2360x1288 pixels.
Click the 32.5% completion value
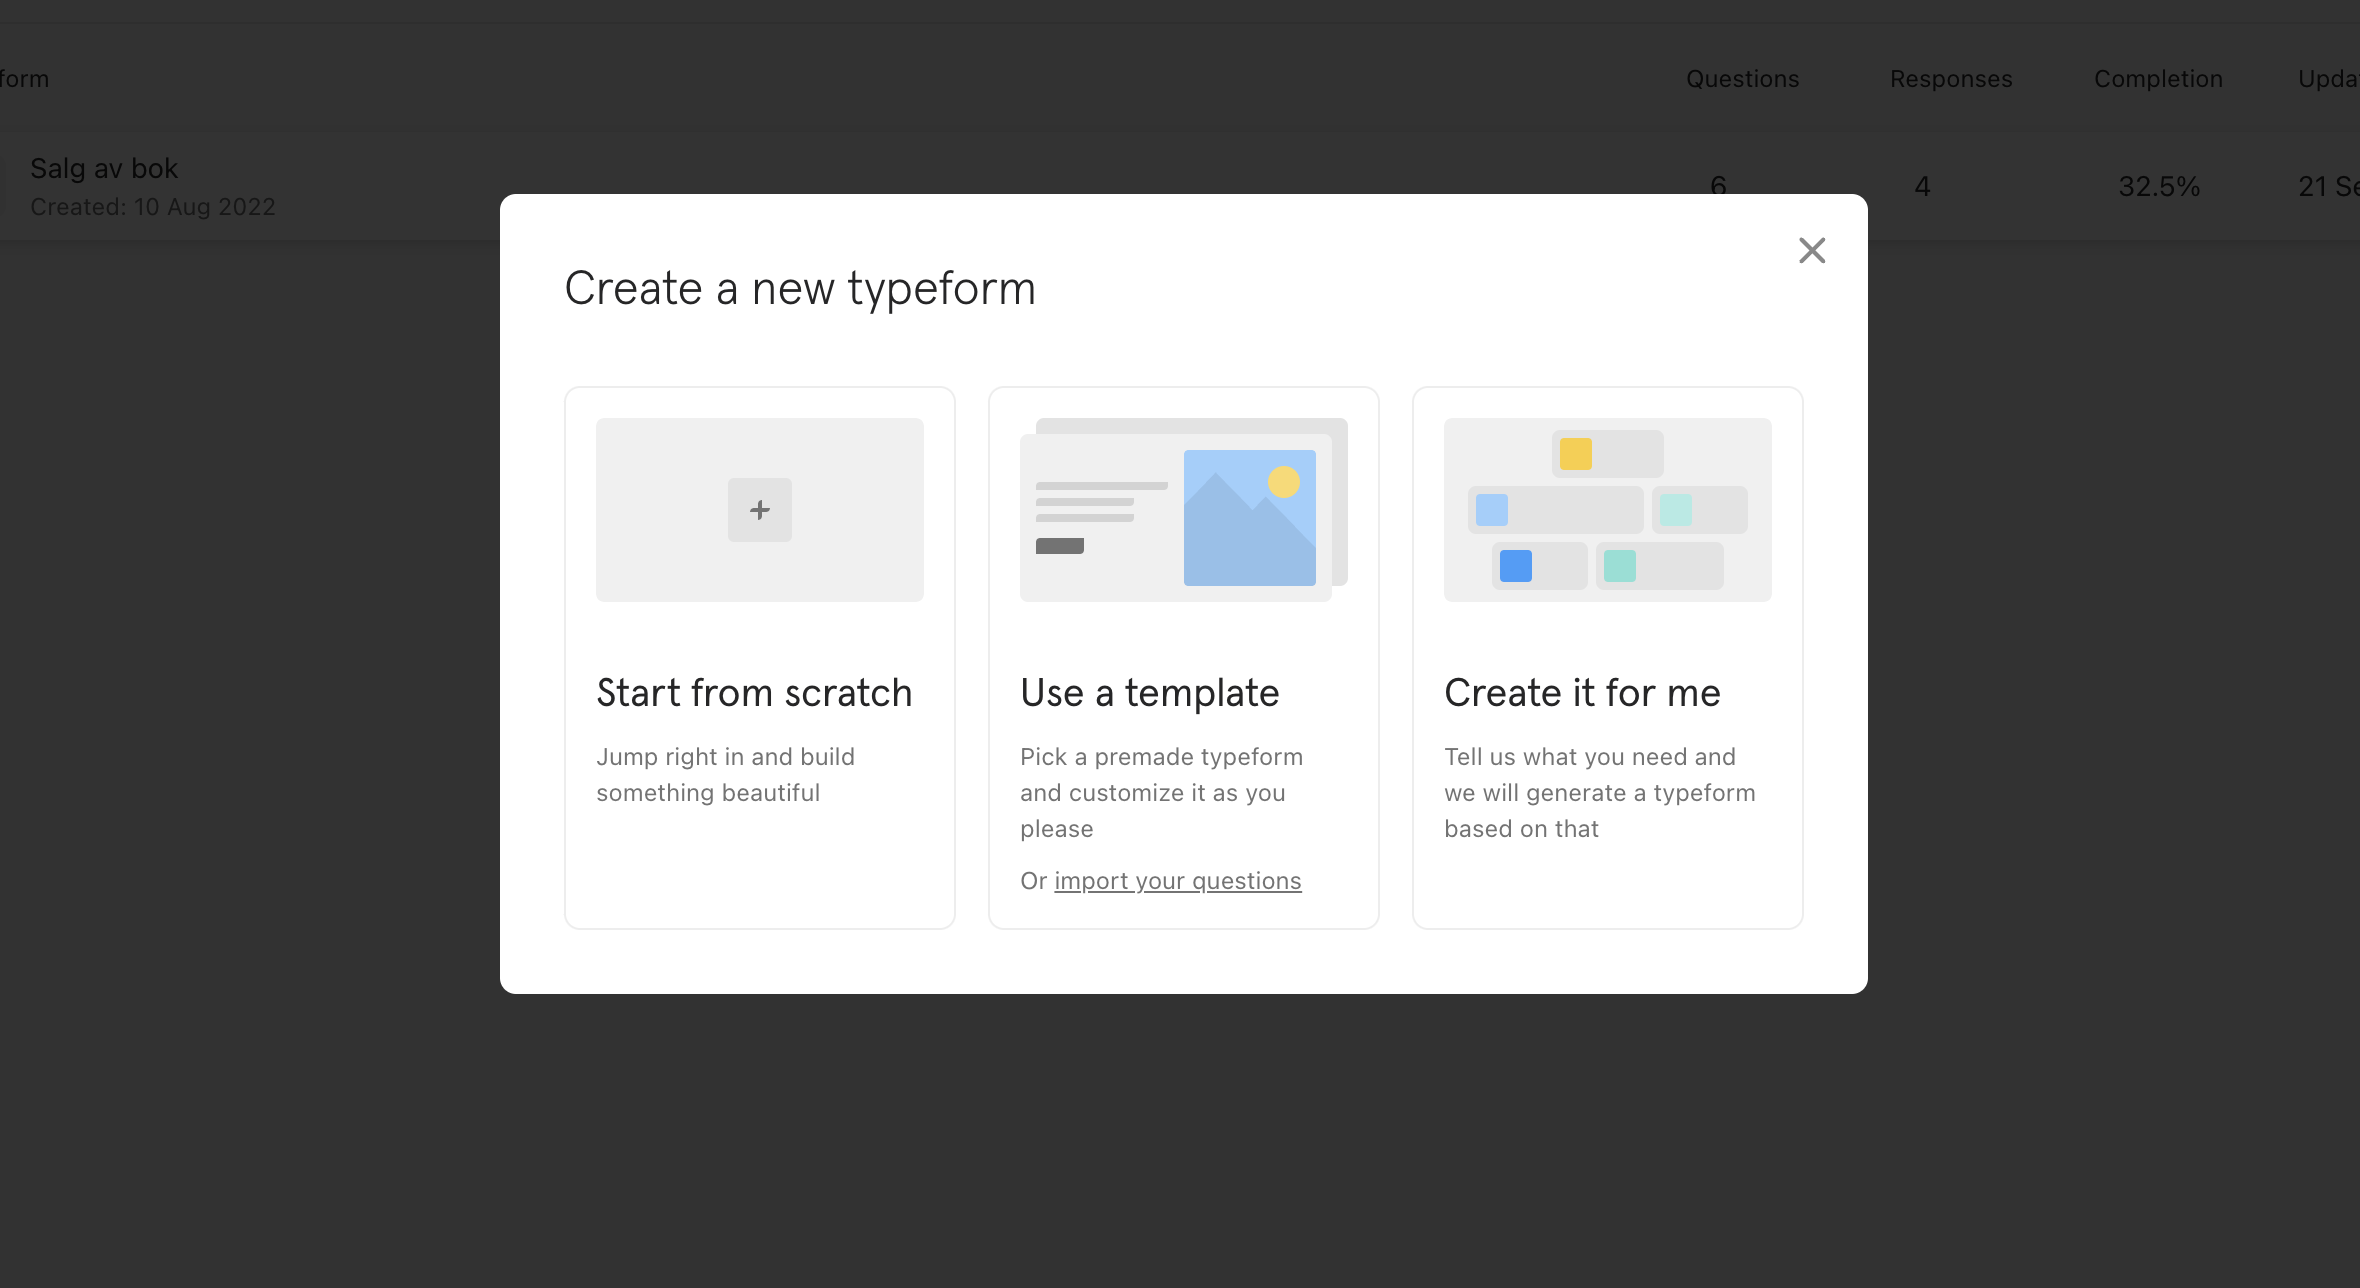point(2159,187)
